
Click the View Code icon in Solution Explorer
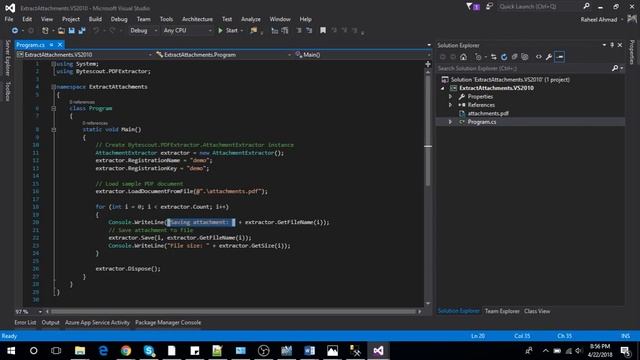tap(539, 57)
